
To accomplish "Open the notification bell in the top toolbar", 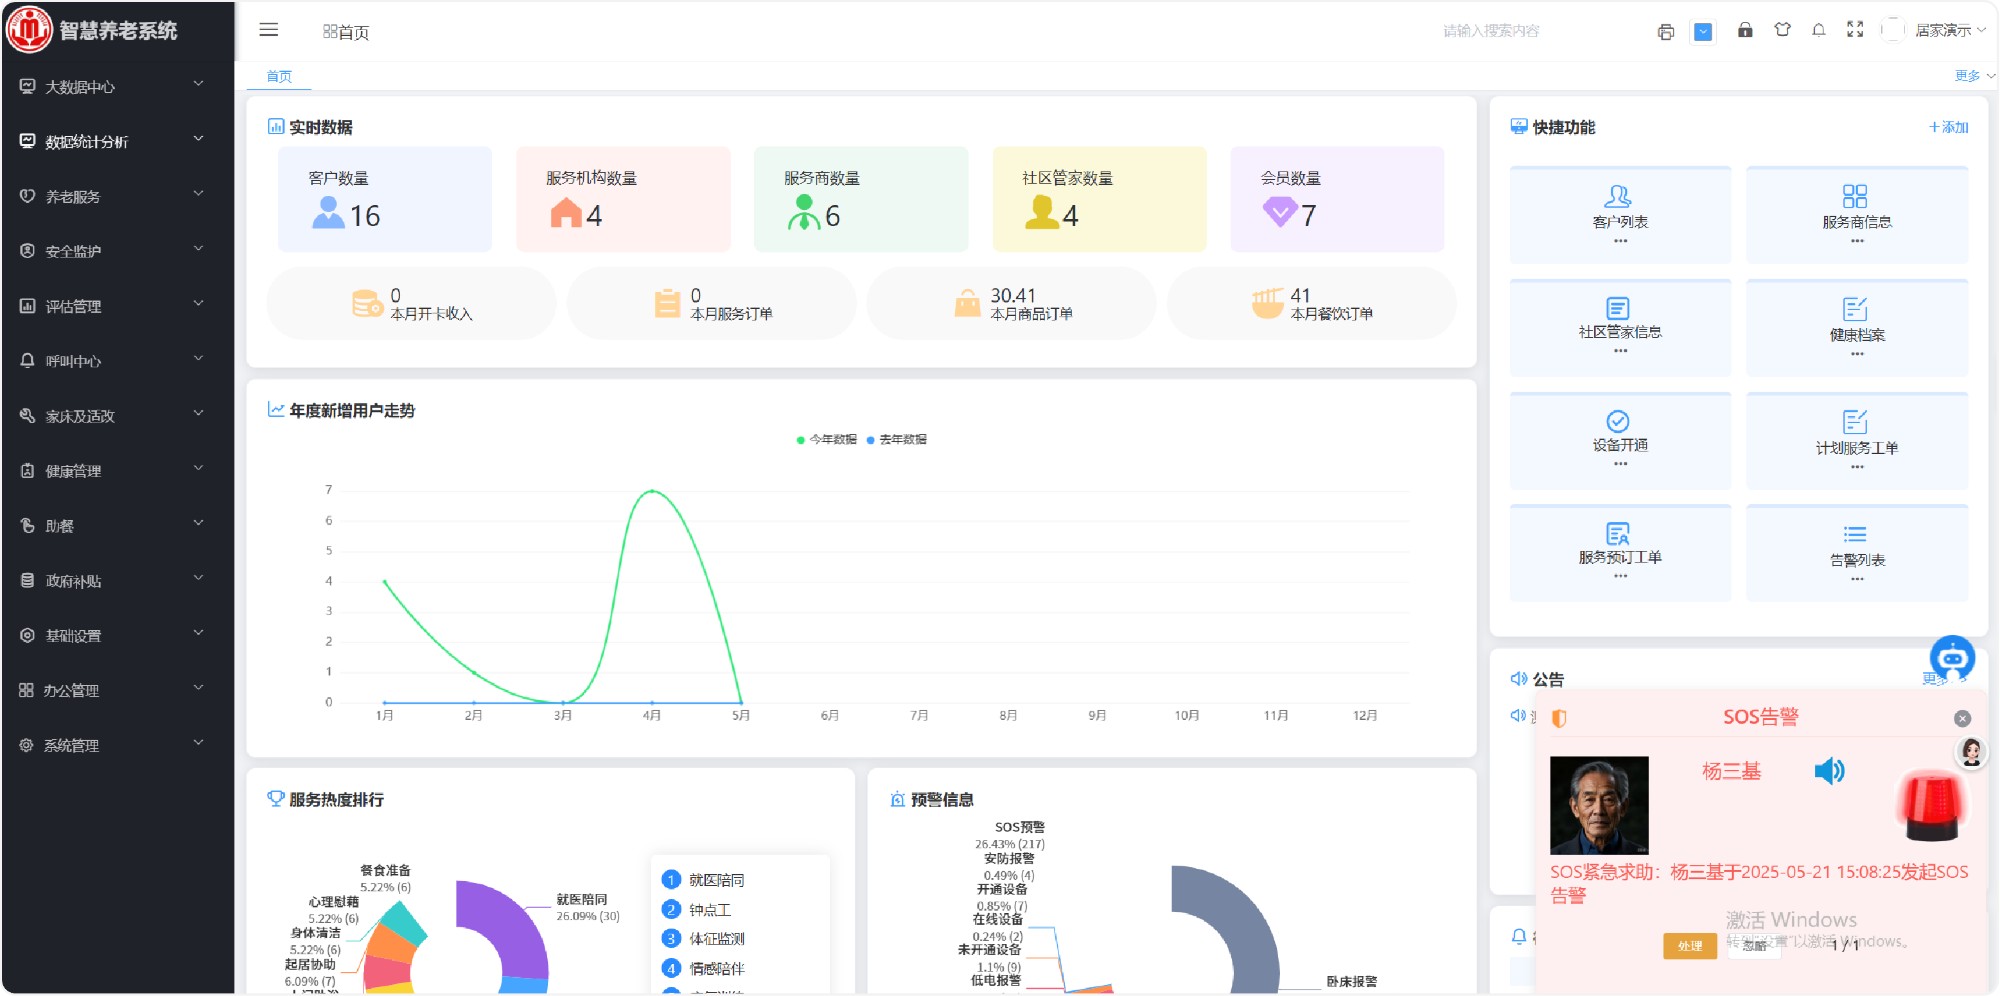I will [x=1819, y=30].
